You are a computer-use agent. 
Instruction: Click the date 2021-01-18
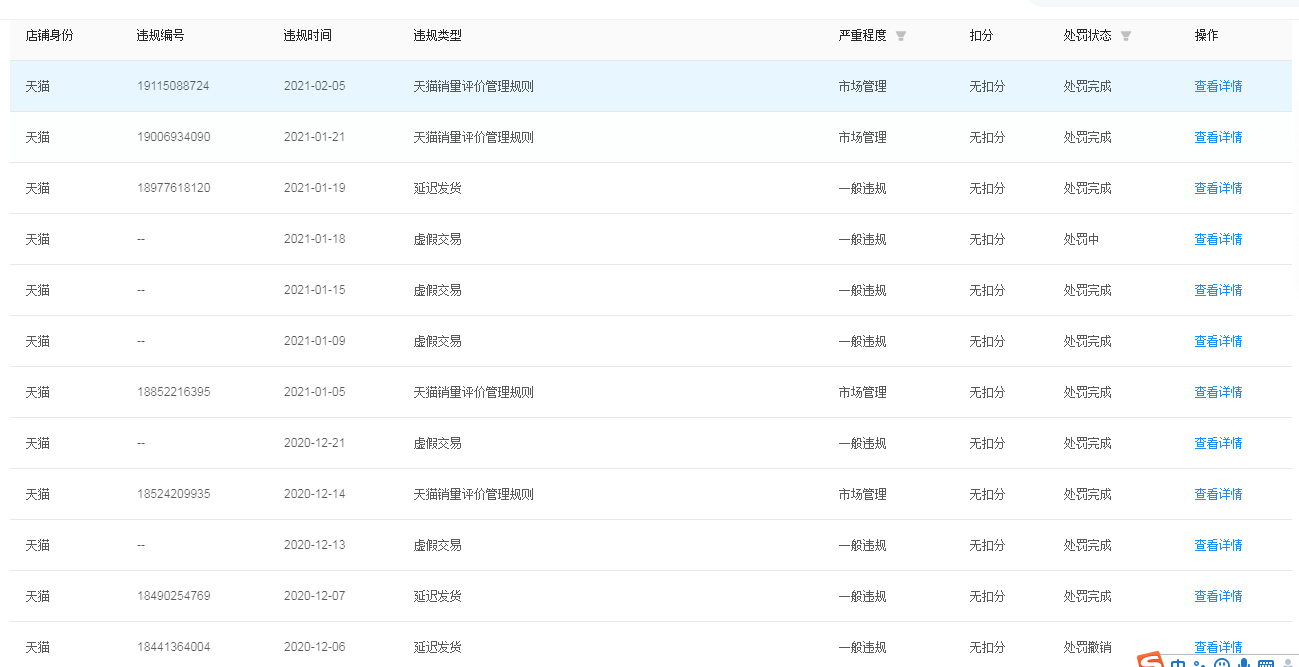(x=314, y=239)
